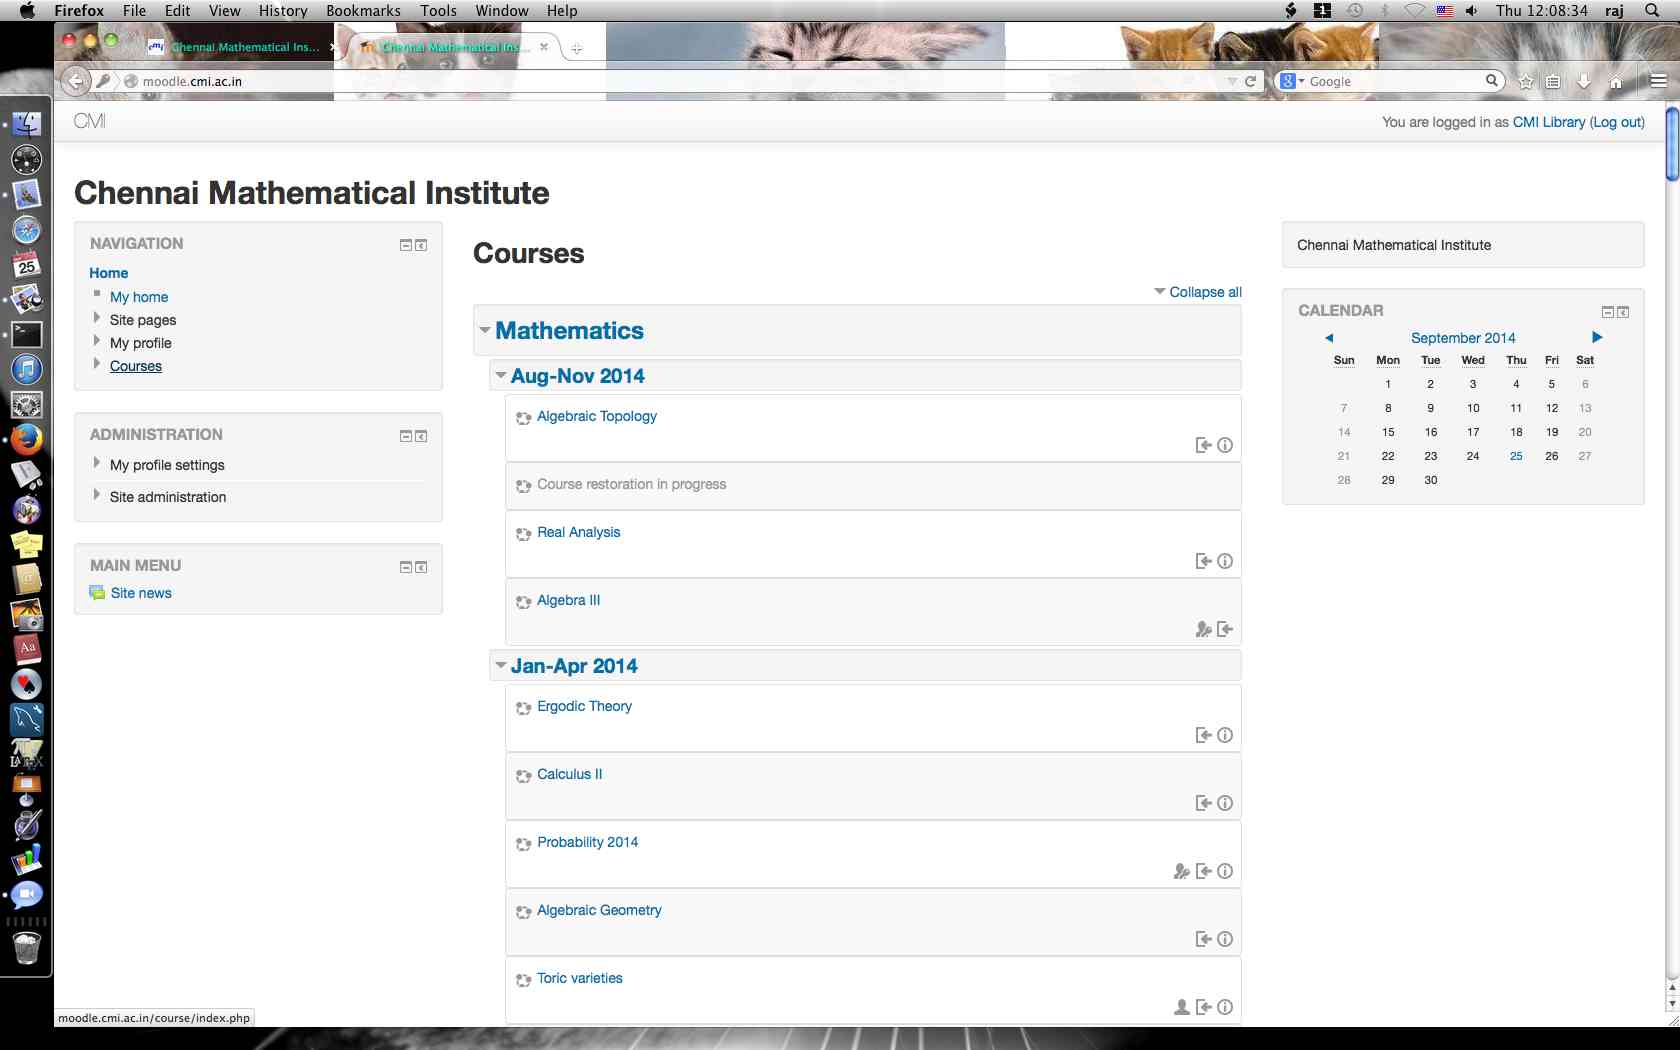
Task: Click self-enrolment icon for Probability 2014
Action: pyautogui.click(x=1204, y=871)
